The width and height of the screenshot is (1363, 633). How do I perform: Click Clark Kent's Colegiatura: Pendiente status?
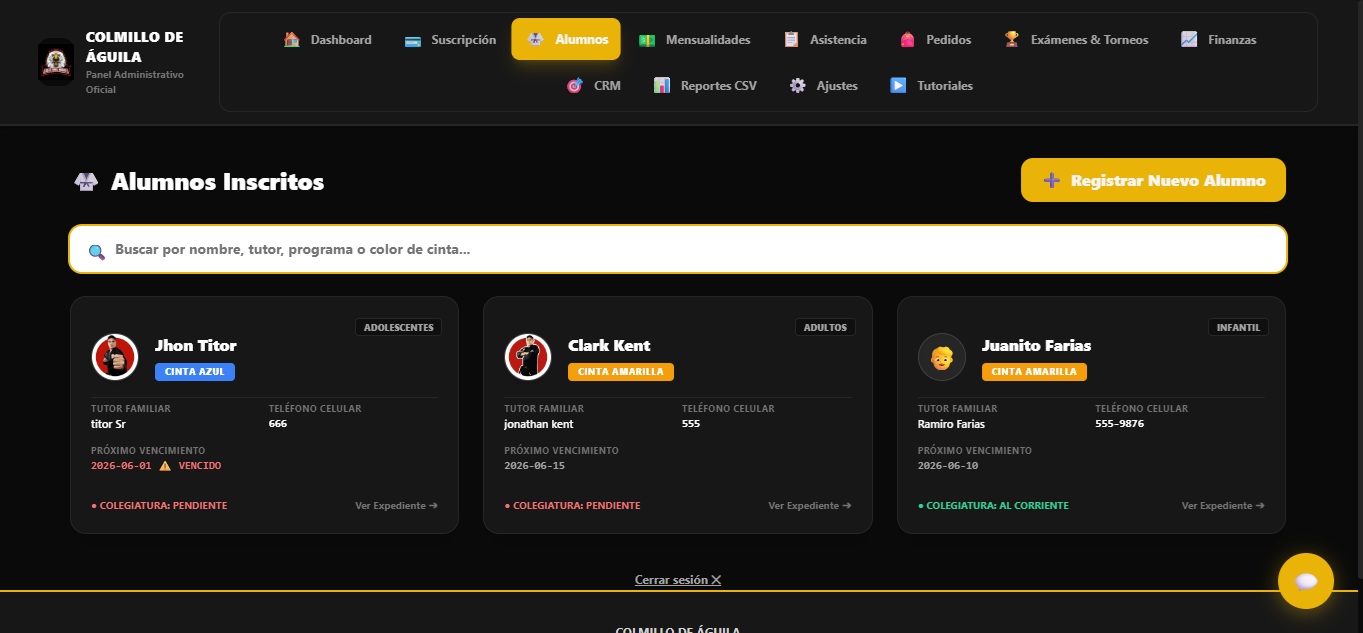click(572, 506)
